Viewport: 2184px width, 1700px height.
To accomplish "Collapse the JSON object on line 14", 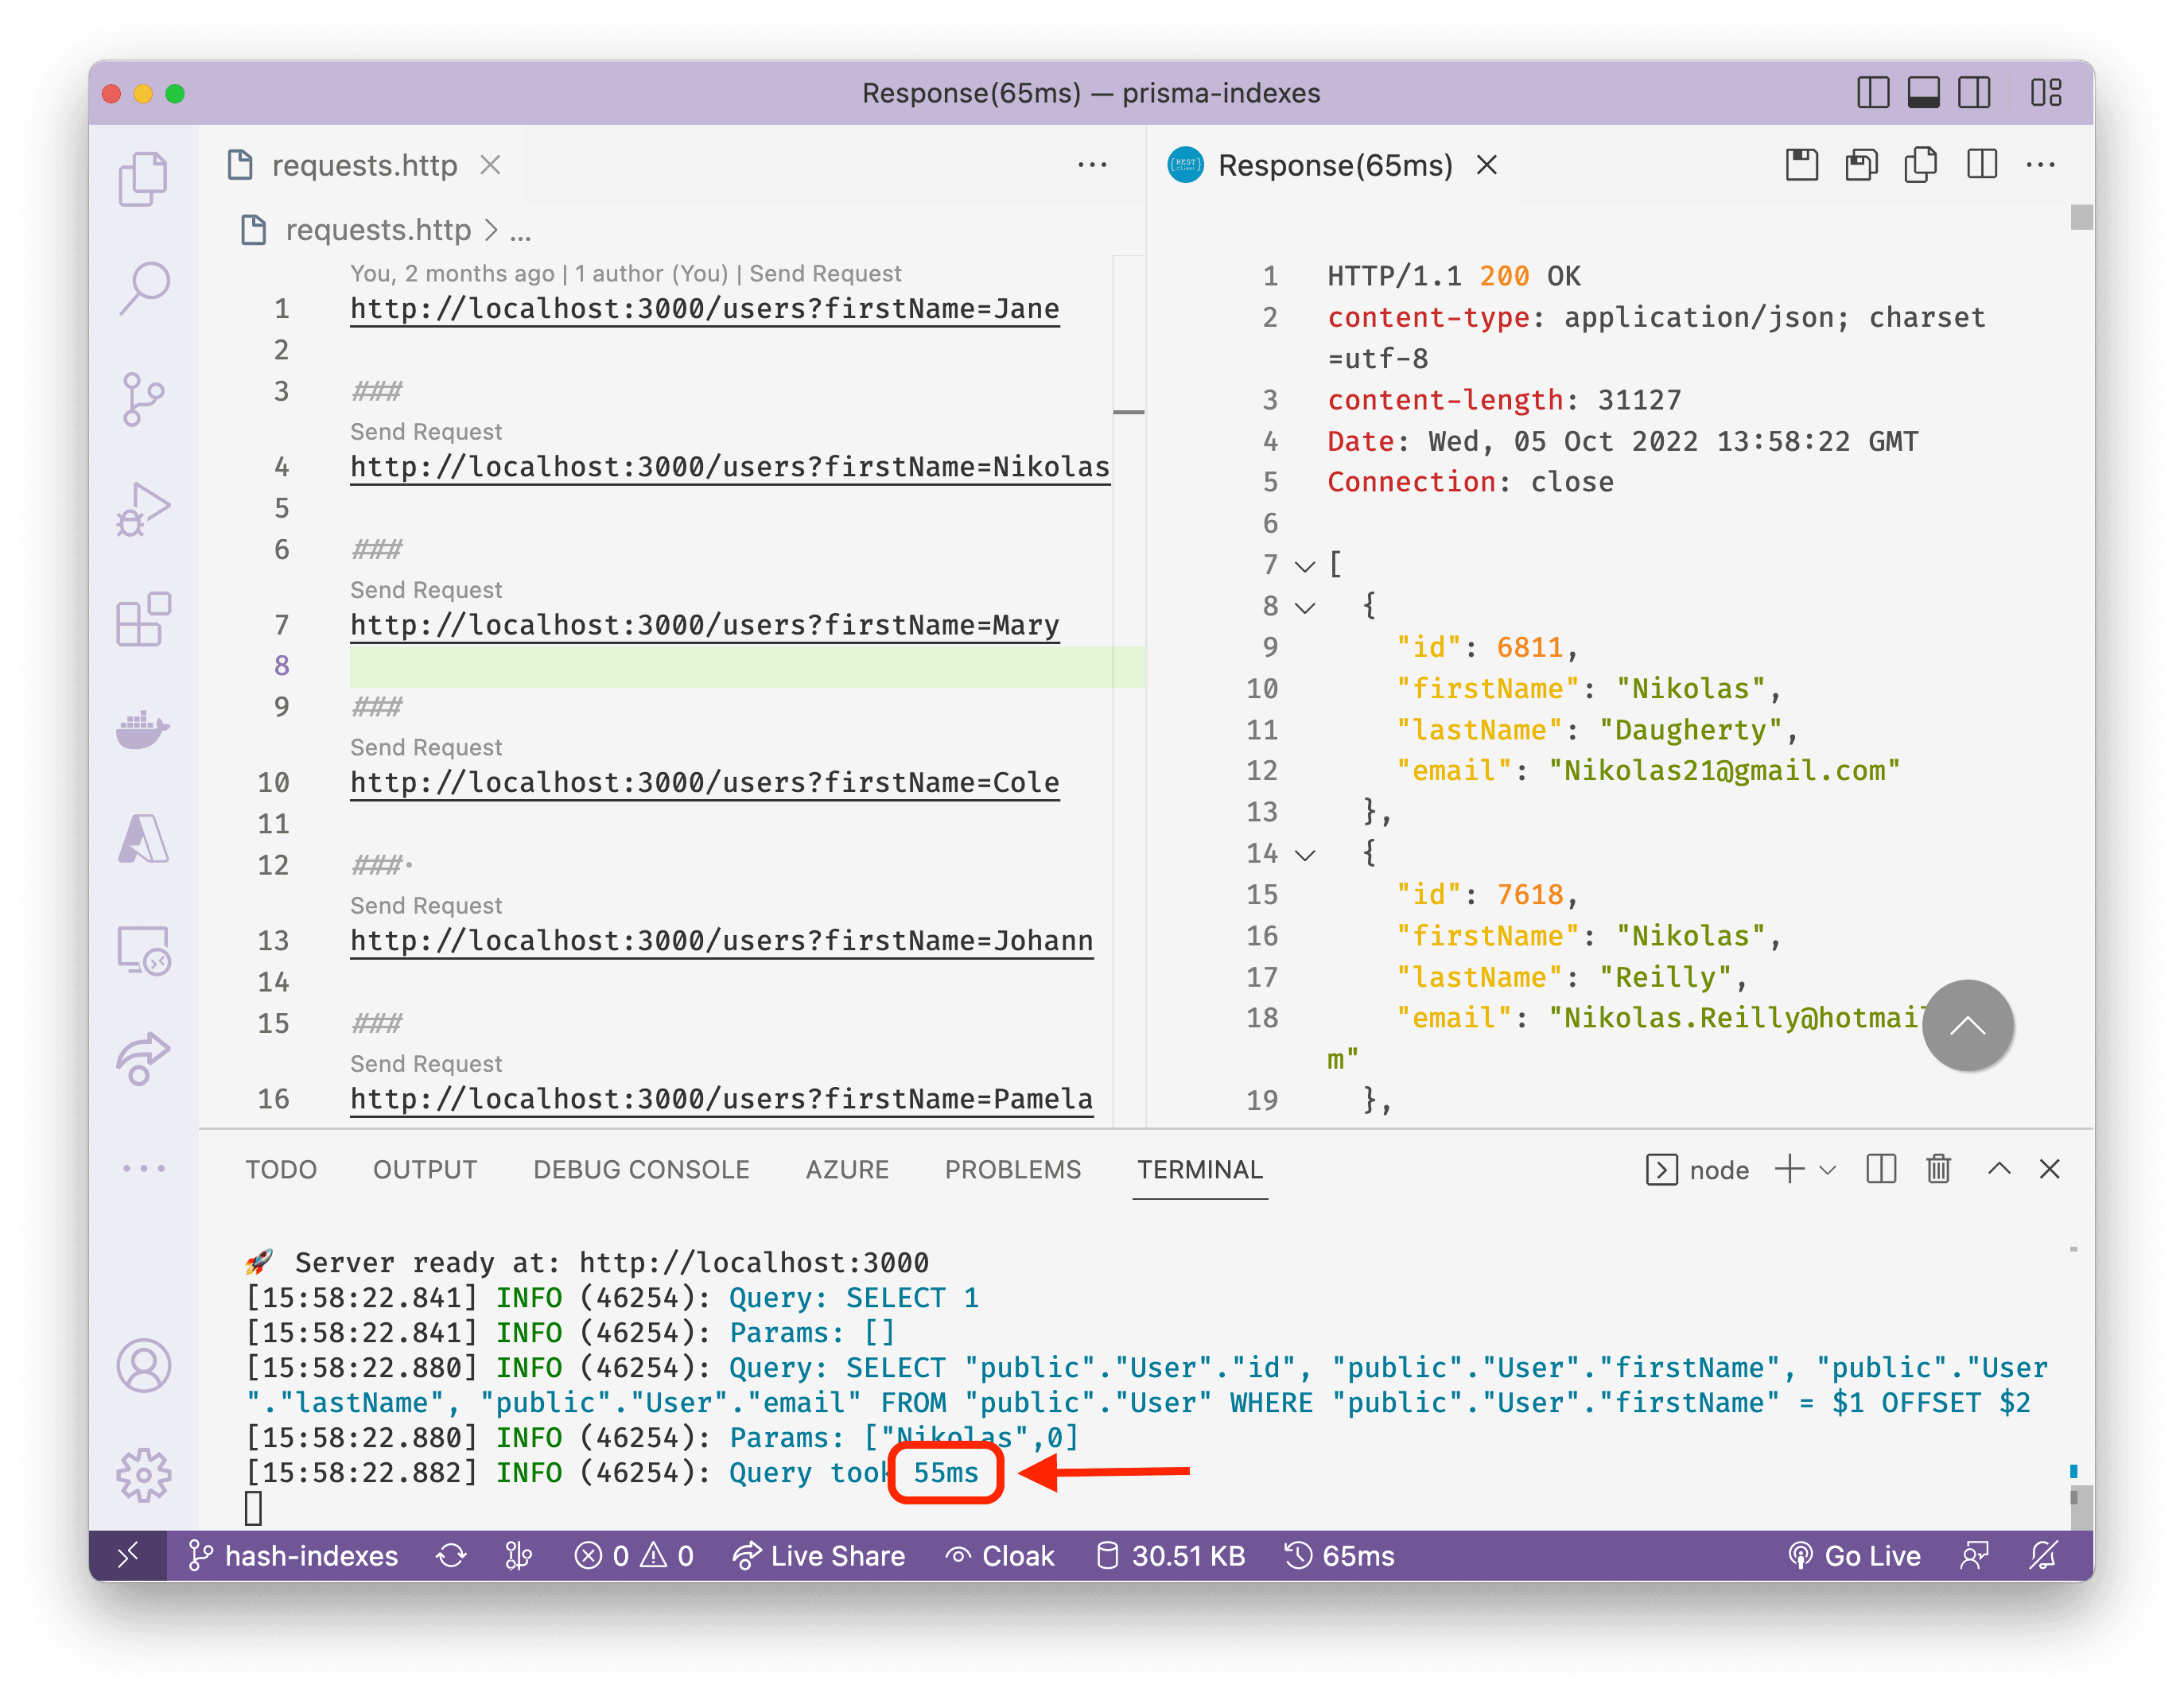I will (x=1305, y=855).
